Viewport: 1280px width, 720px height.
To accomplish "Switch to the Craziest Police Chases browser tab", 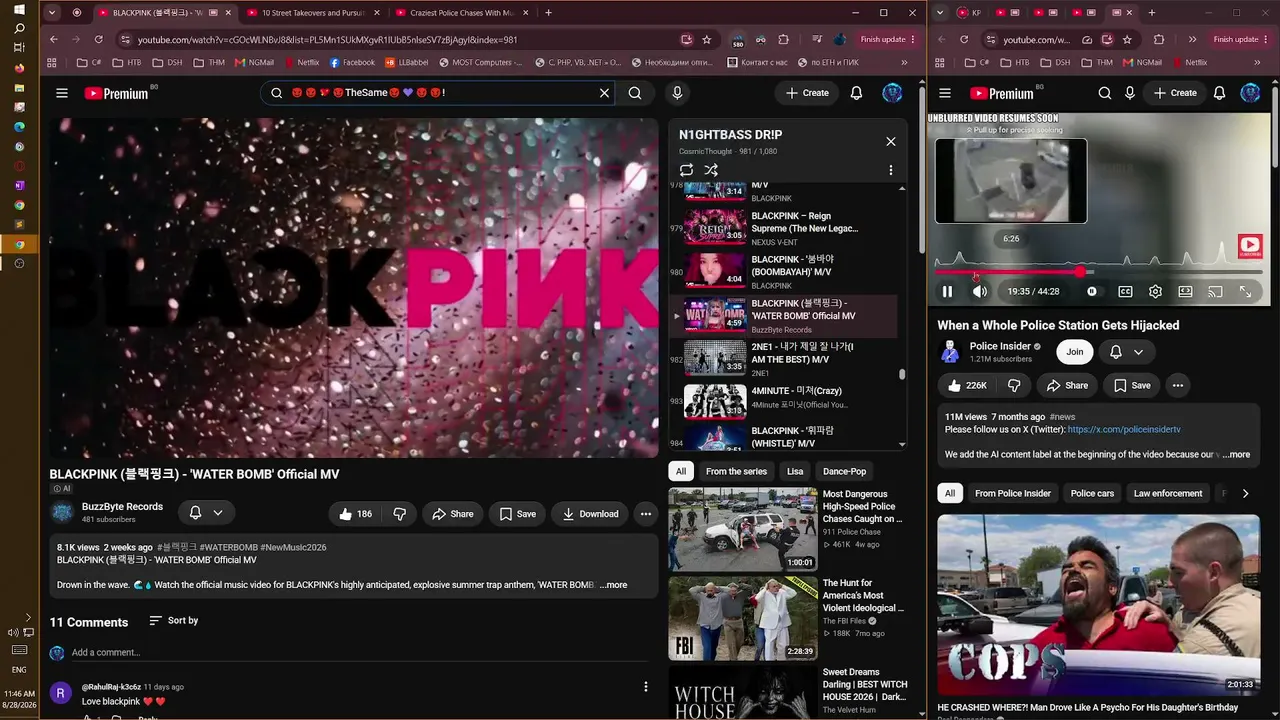I will coord(462,13).
